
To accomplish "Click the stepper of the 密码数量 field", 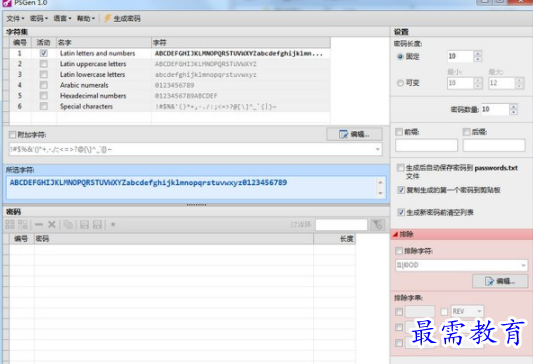I will pos(514,109).
